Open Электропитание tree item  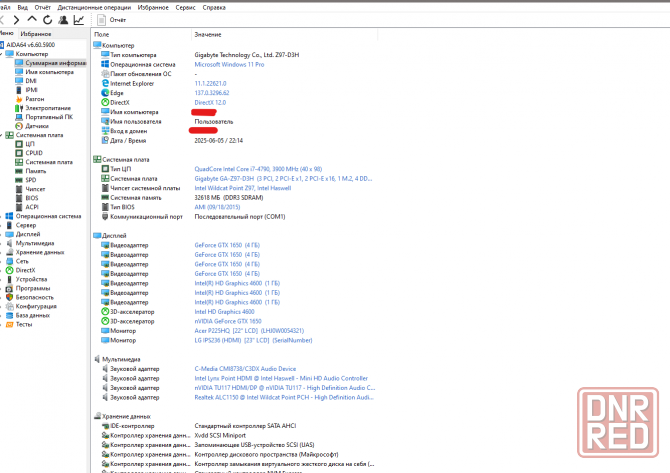43,108
